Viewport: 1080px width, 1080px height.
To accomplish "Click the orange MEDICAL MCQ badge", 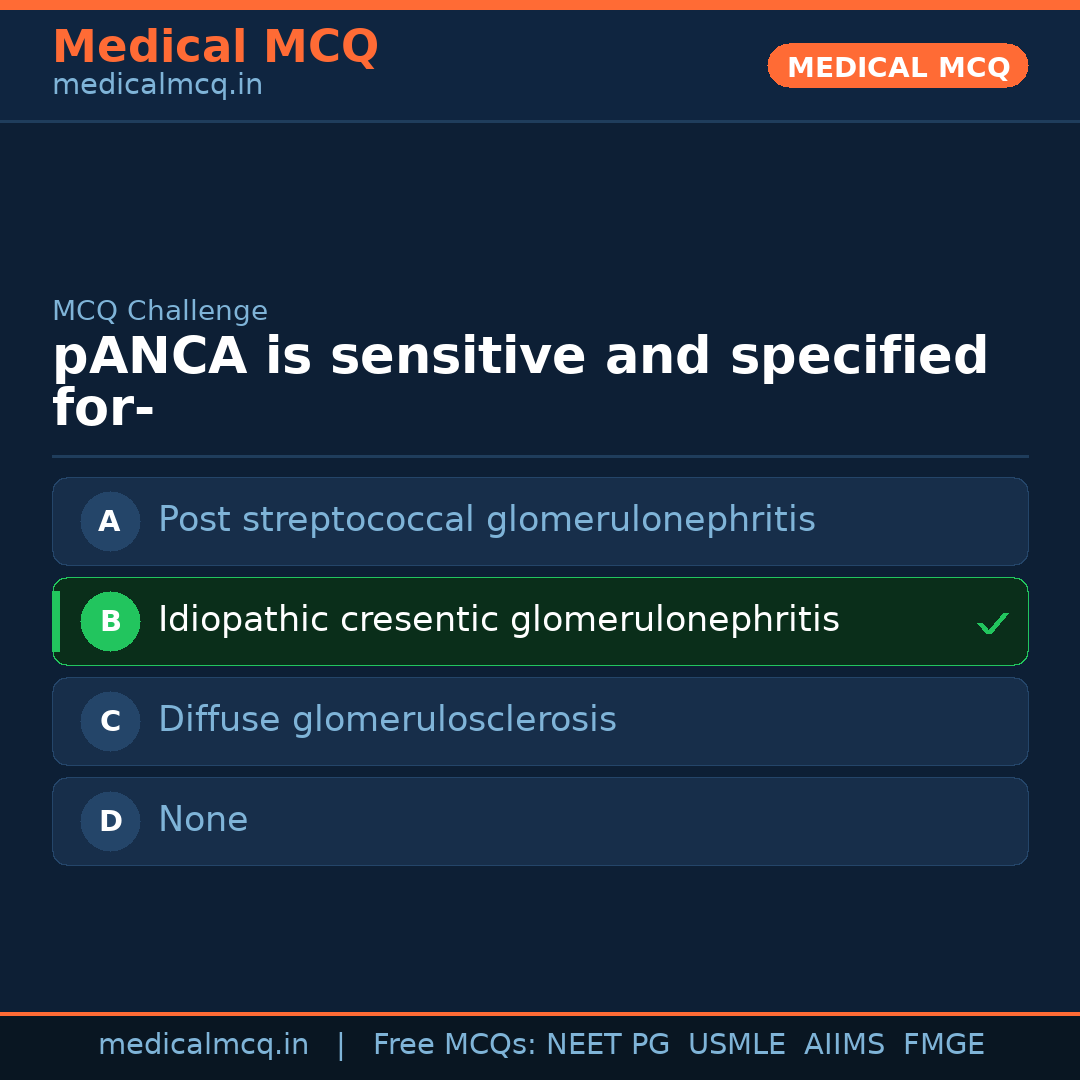I will [x=897, y=66].
